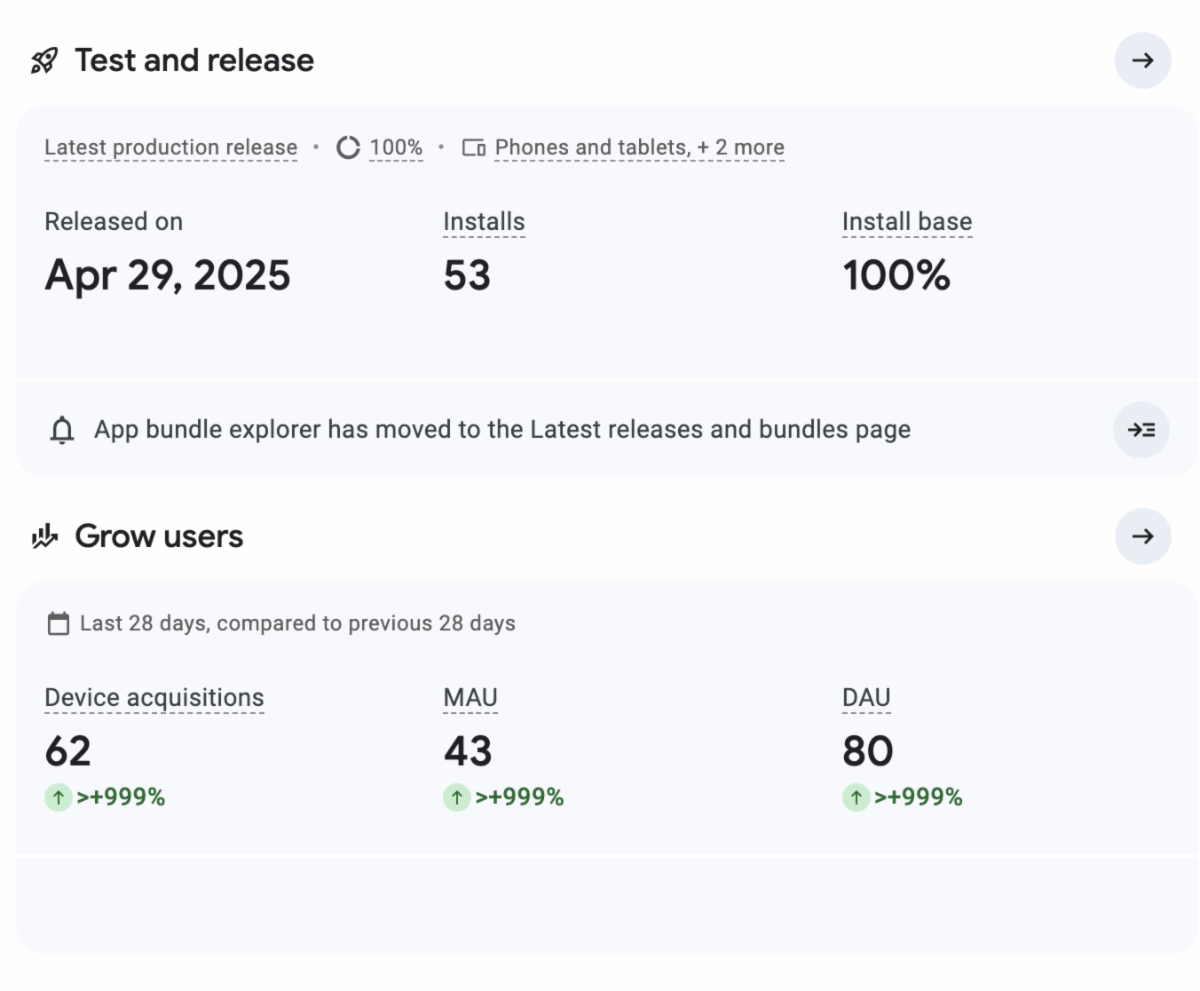Click the Grow users chart icon
The width and height of the screenshot is (1200, 991).
click(x=45, y=537)
